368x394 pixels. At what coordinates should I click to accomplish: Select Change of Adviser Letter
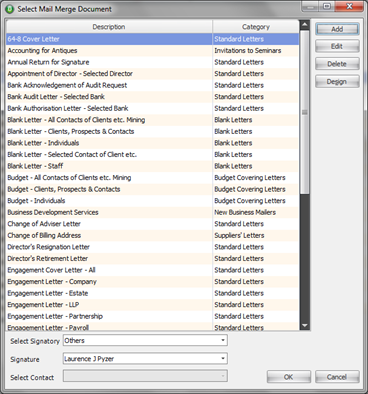point(152,224)
